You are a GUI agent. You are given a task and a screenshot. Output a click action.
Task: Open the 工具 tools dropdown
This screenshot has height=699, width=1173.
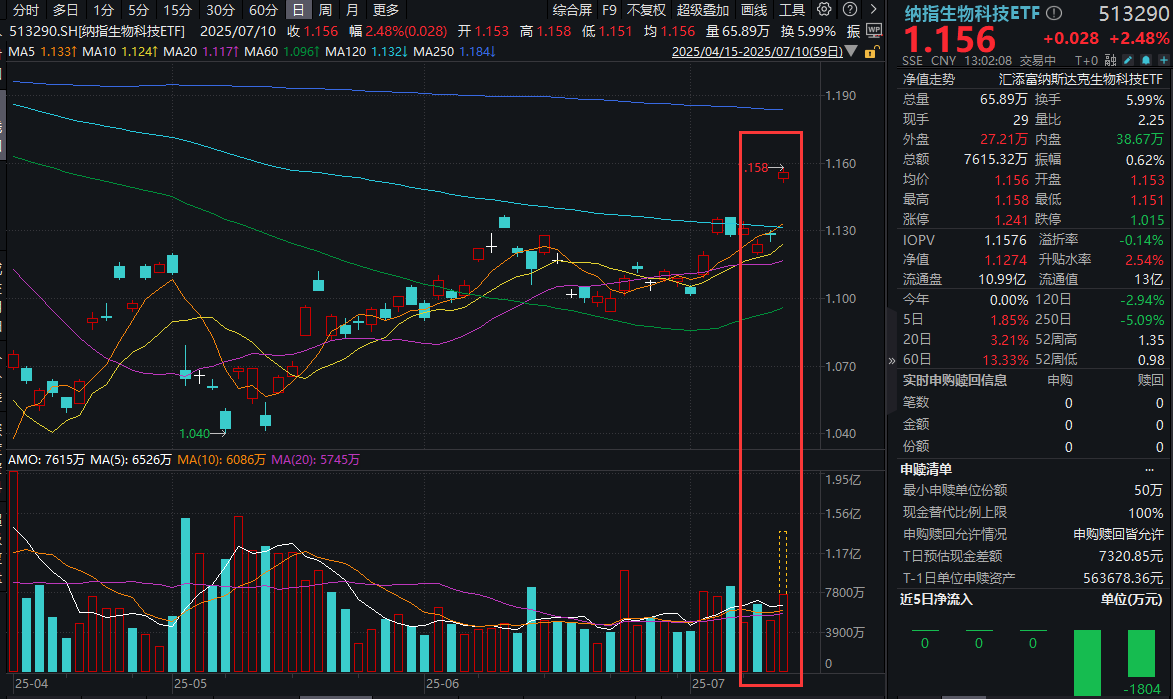tap(792, 10)
